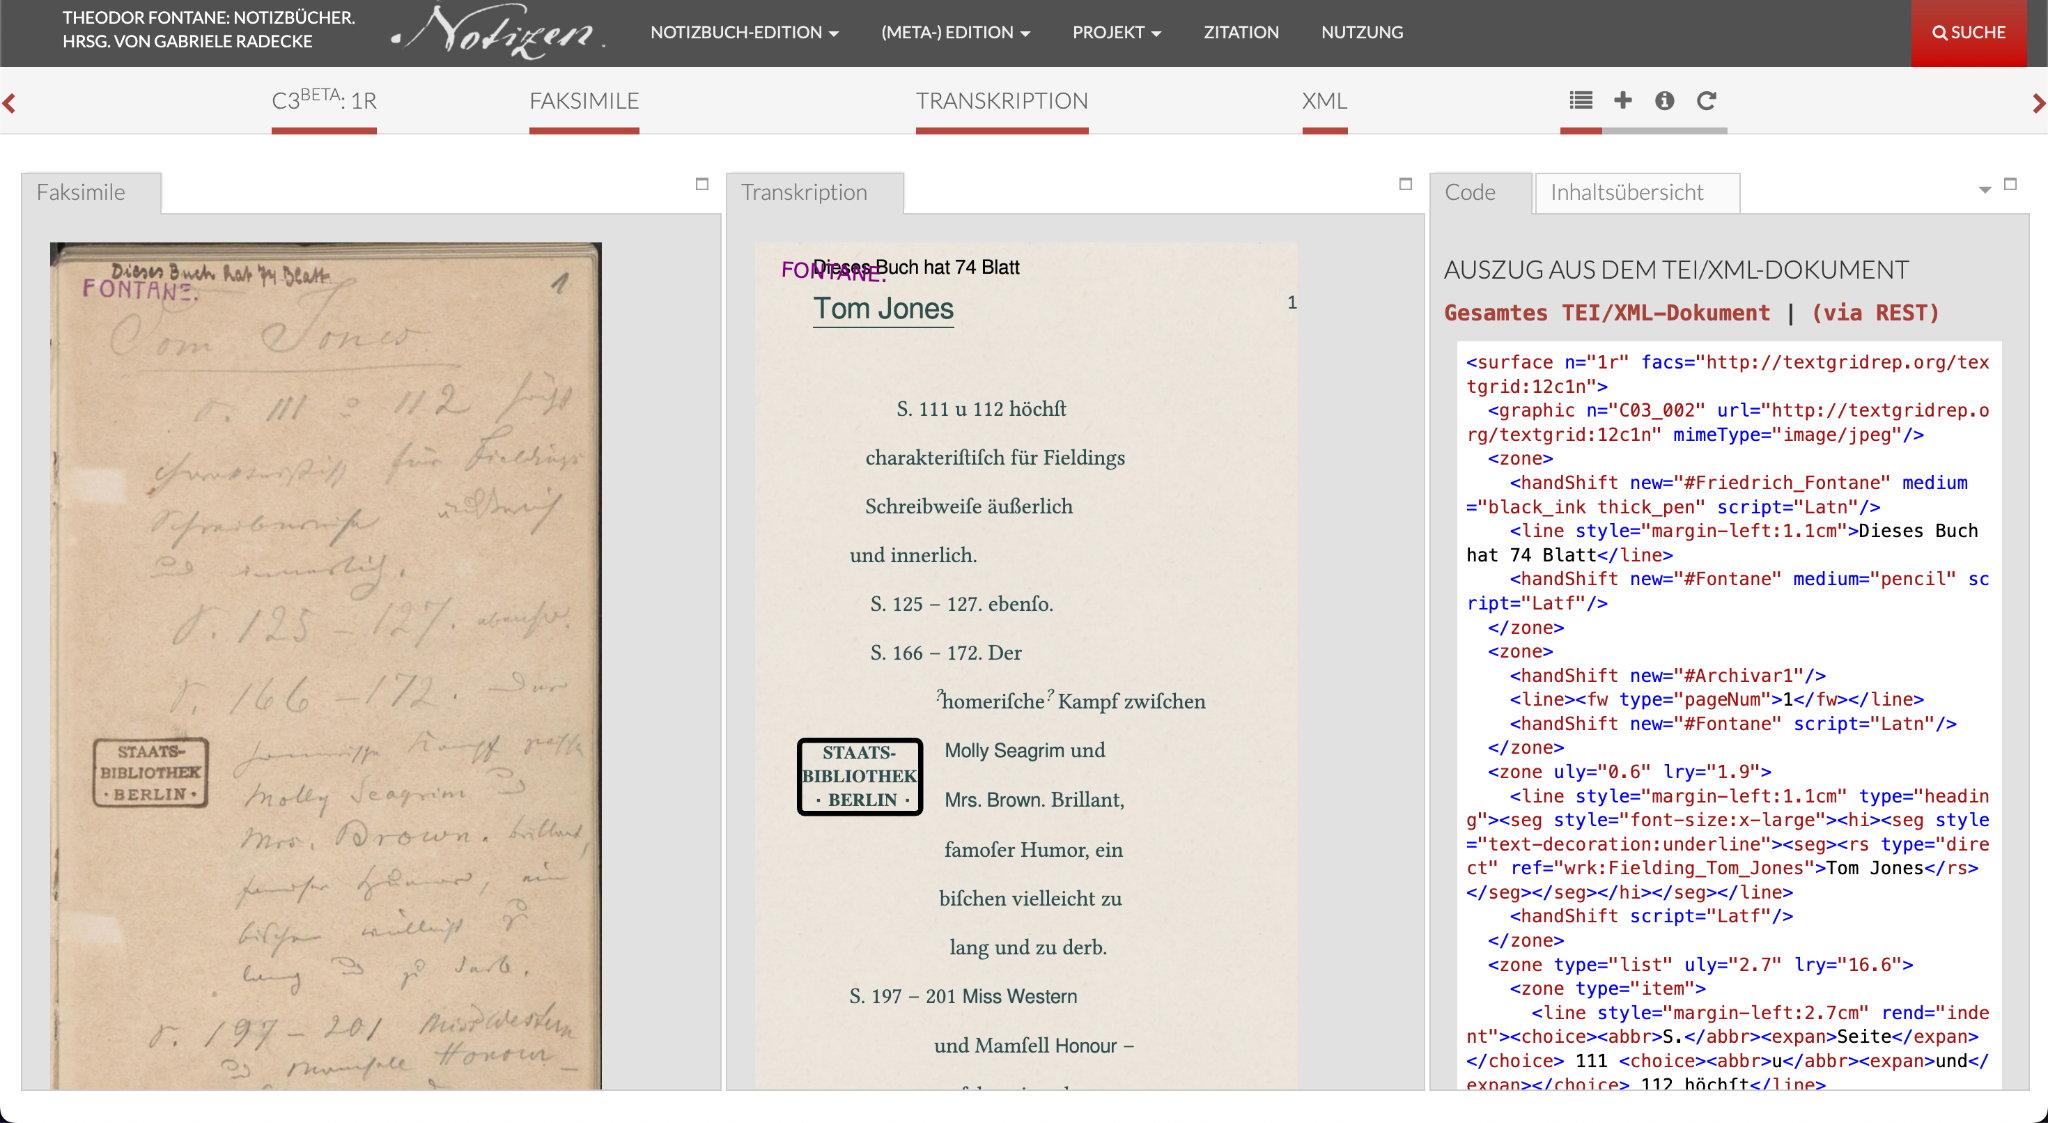This screenshot has height=1123, width=2048.
Task: Click the line 'Mrs. Brown. Brillant,'
Action: 1034,800
